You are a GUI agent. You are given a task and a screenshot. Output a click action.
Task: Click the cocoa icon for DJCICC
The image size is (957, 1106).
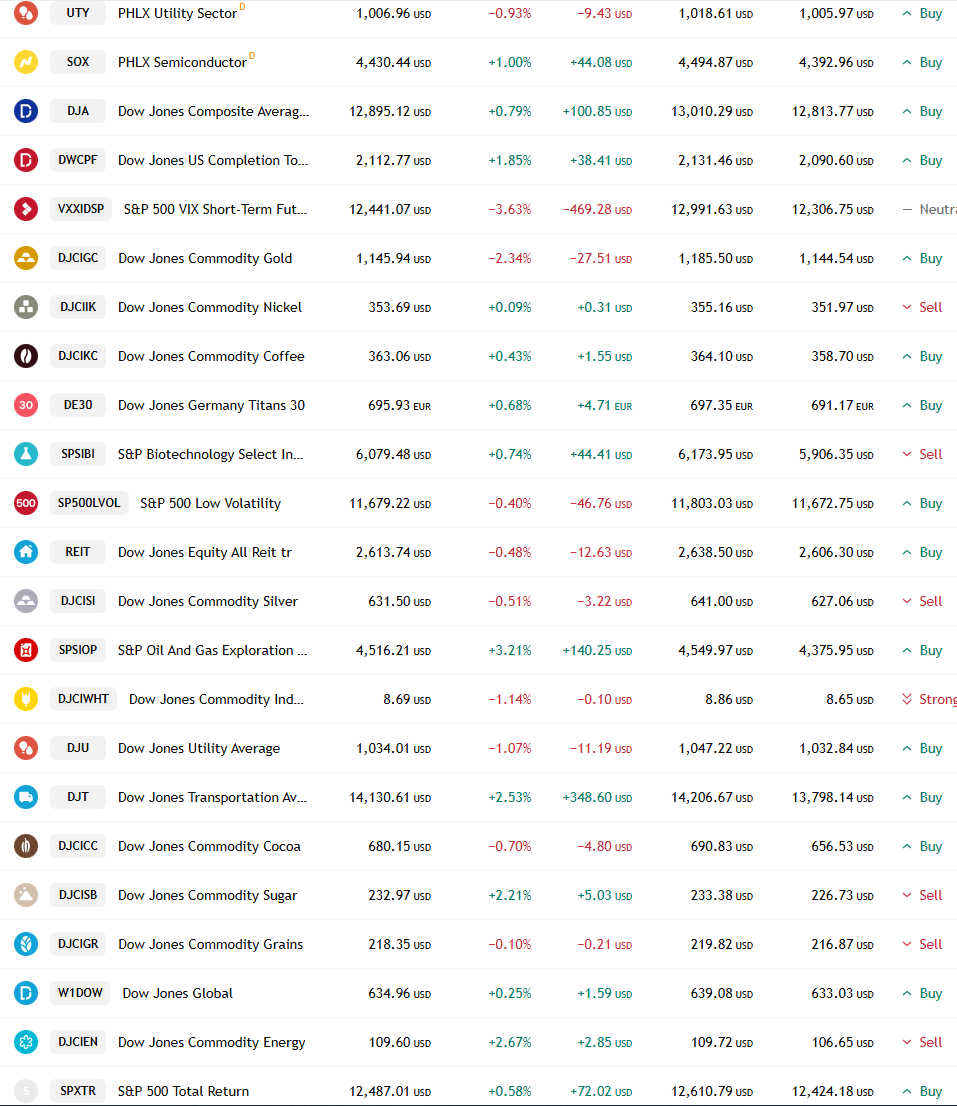point(26,846)
